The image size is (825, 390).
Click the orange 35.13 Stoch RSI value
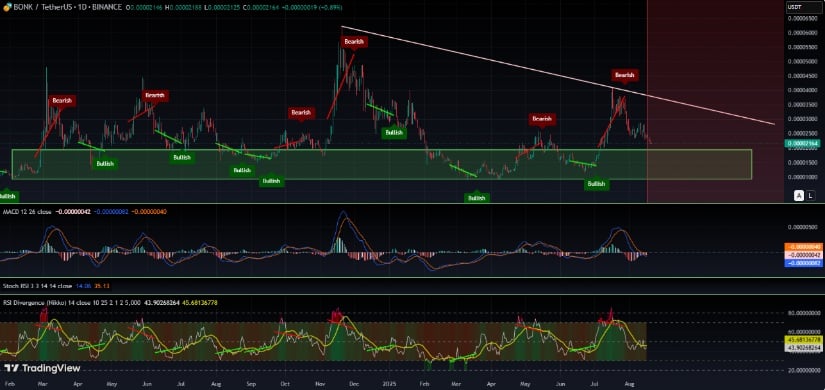tap(102, 286)
